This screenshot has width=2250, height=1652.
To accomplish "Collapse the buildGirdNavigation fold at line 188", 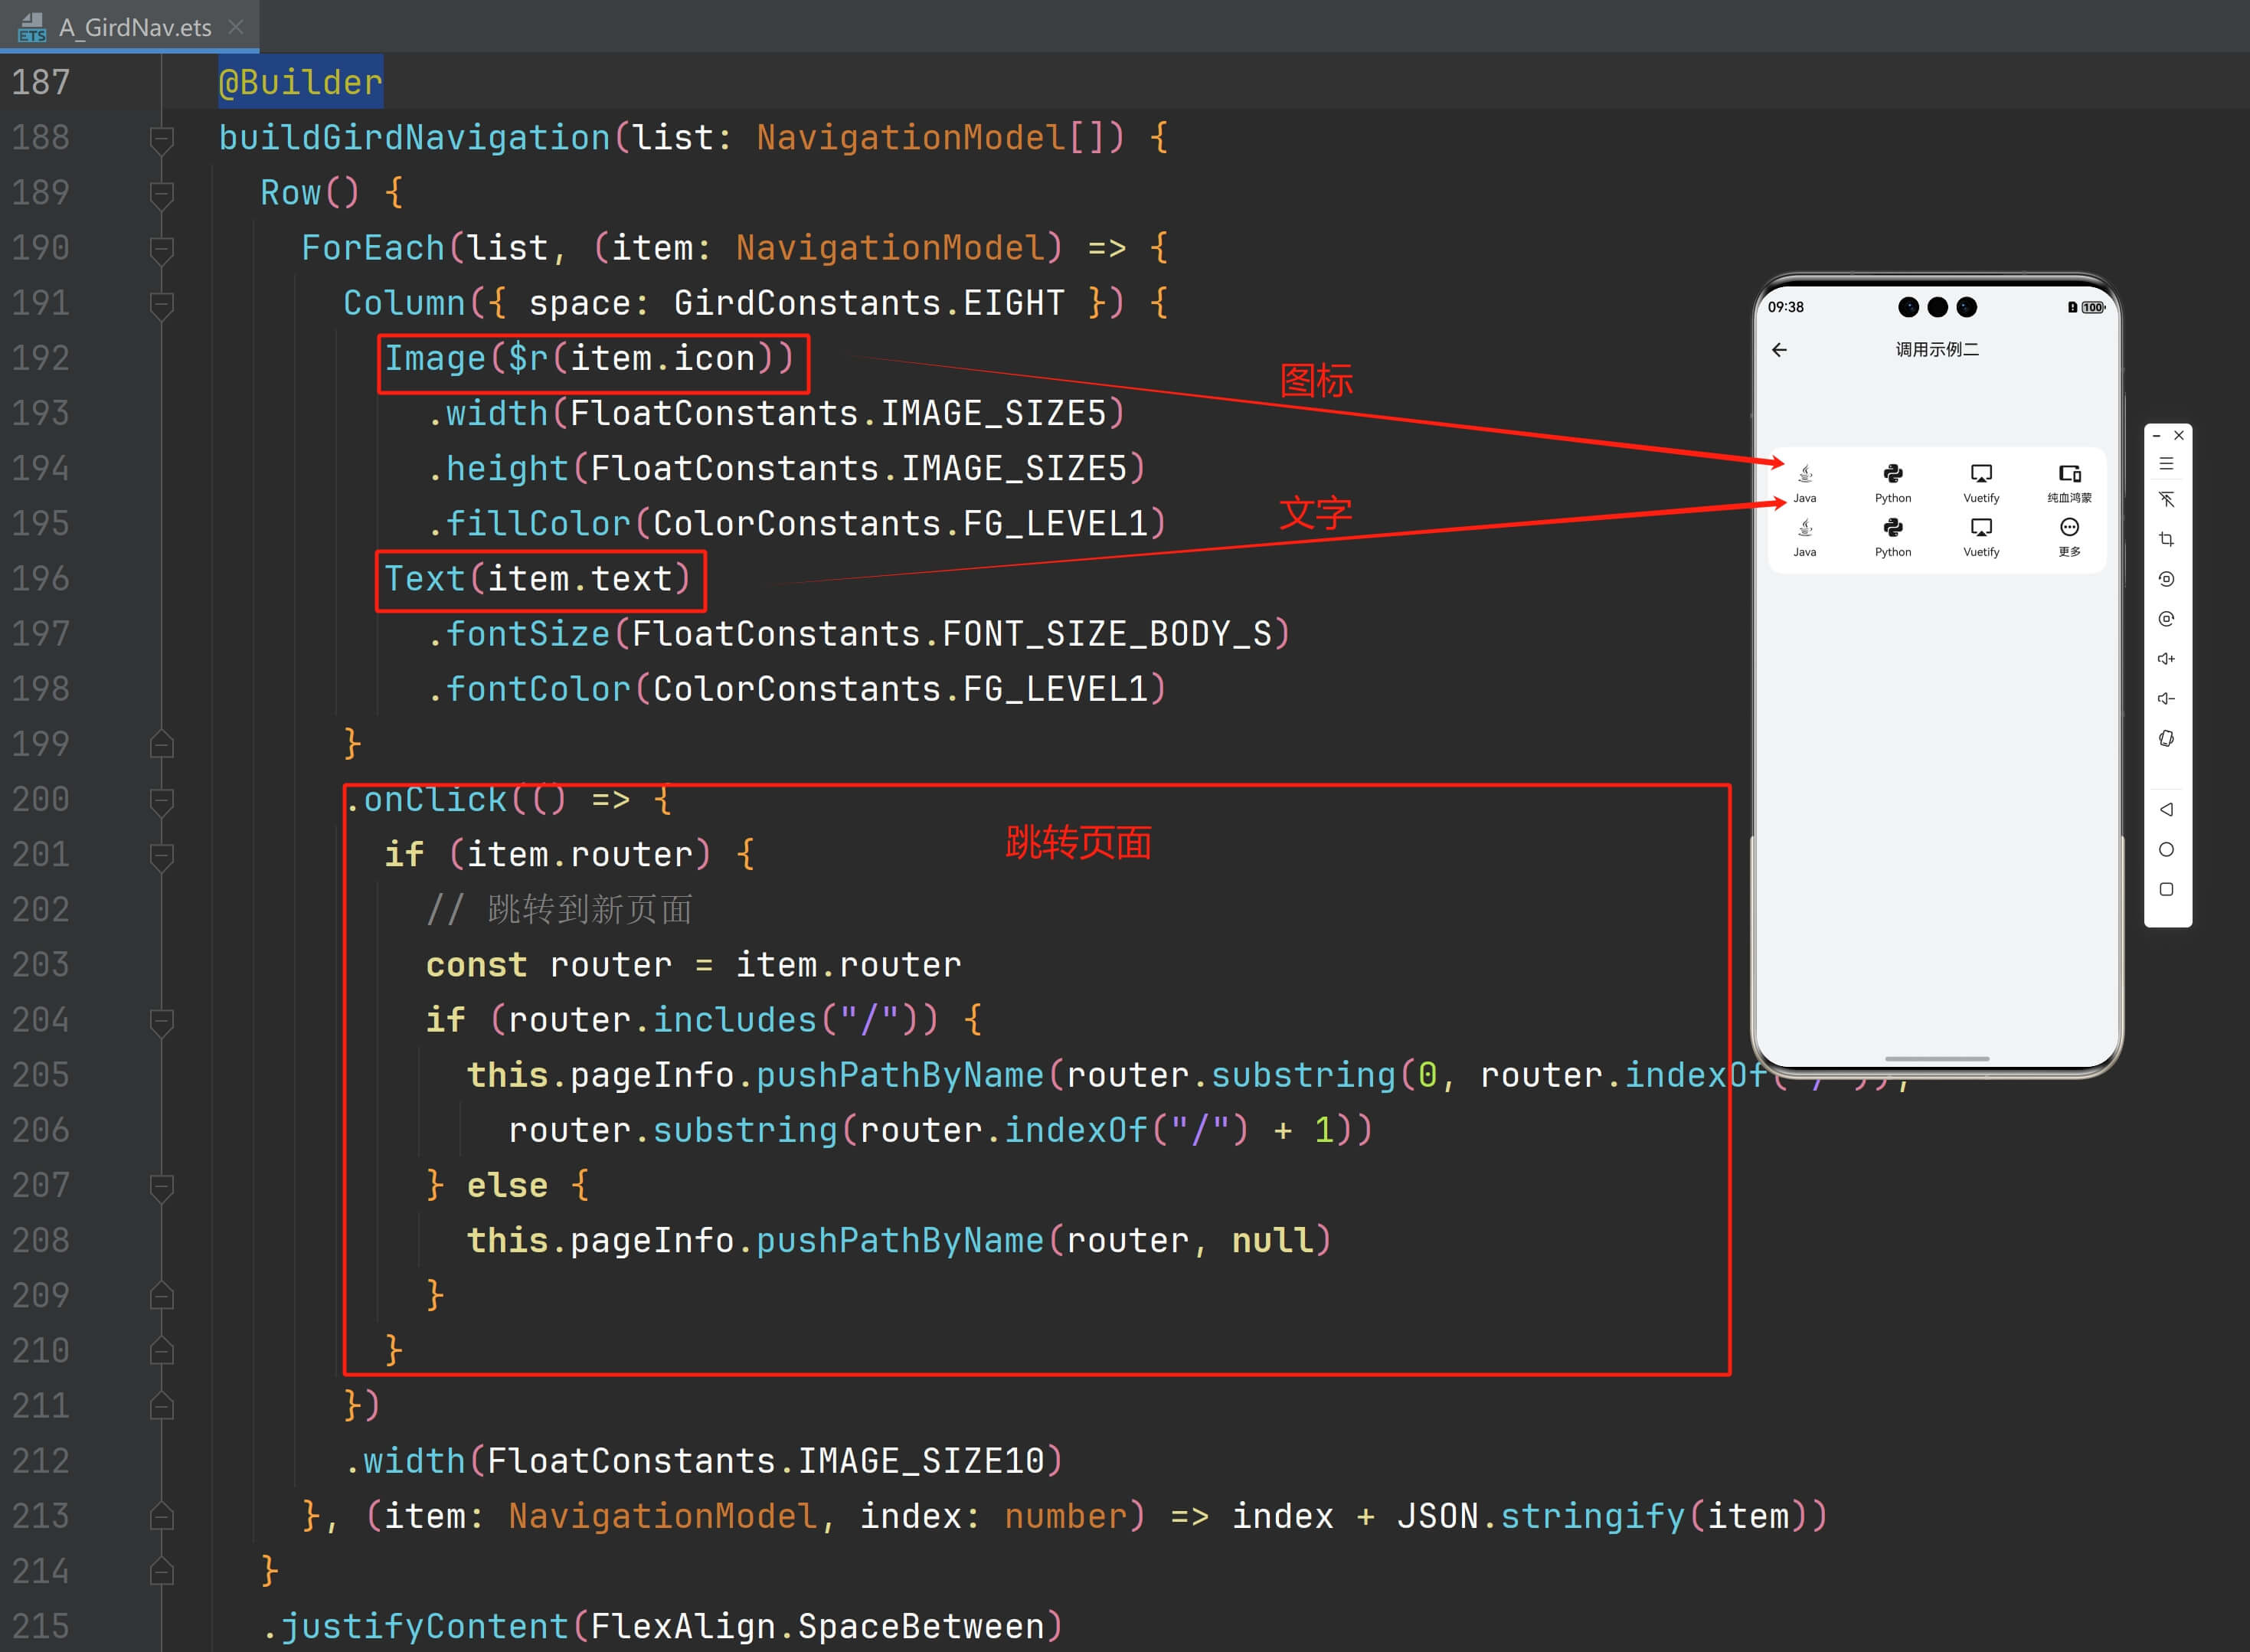I will tap(161, 138).
